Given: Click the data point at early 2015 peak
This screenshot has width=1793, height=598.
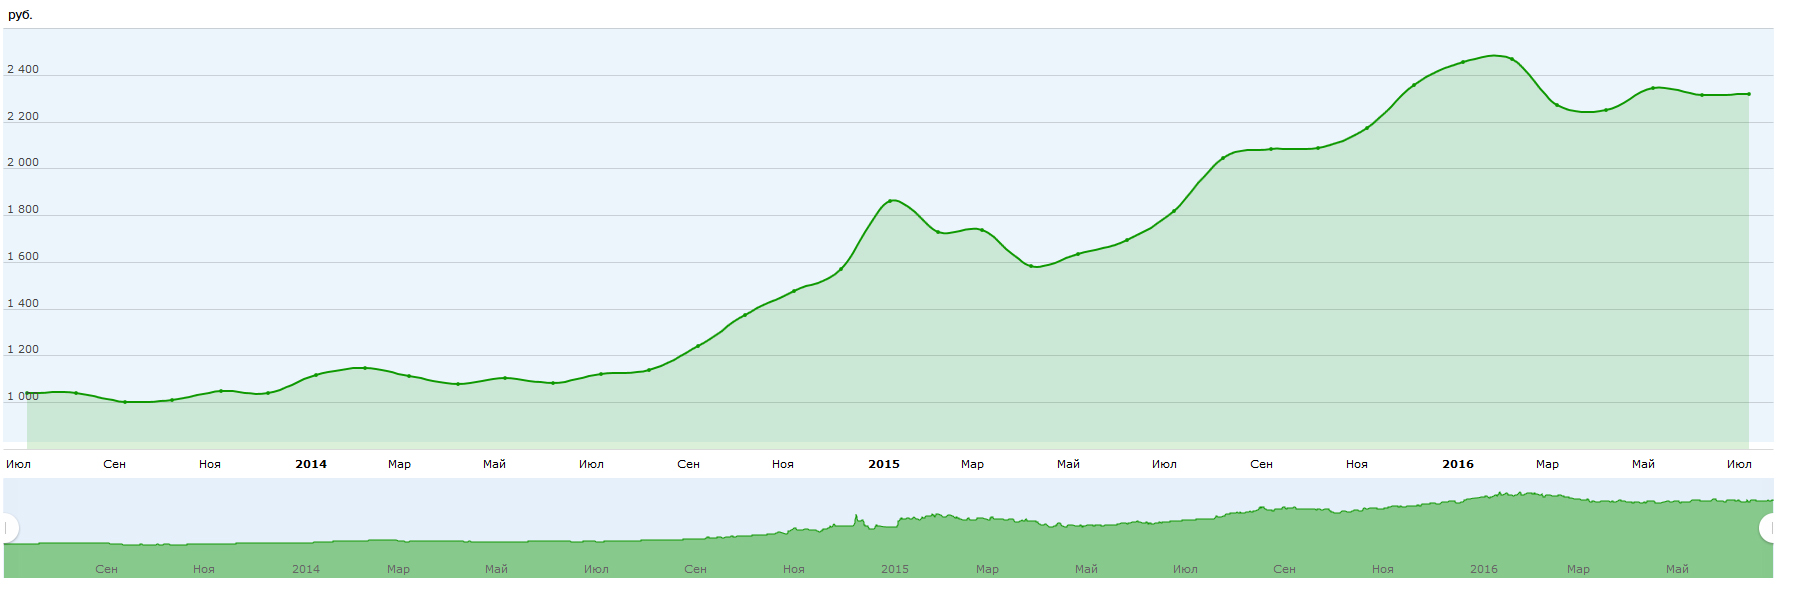Looking at the screenshot, I should point(891,201).
